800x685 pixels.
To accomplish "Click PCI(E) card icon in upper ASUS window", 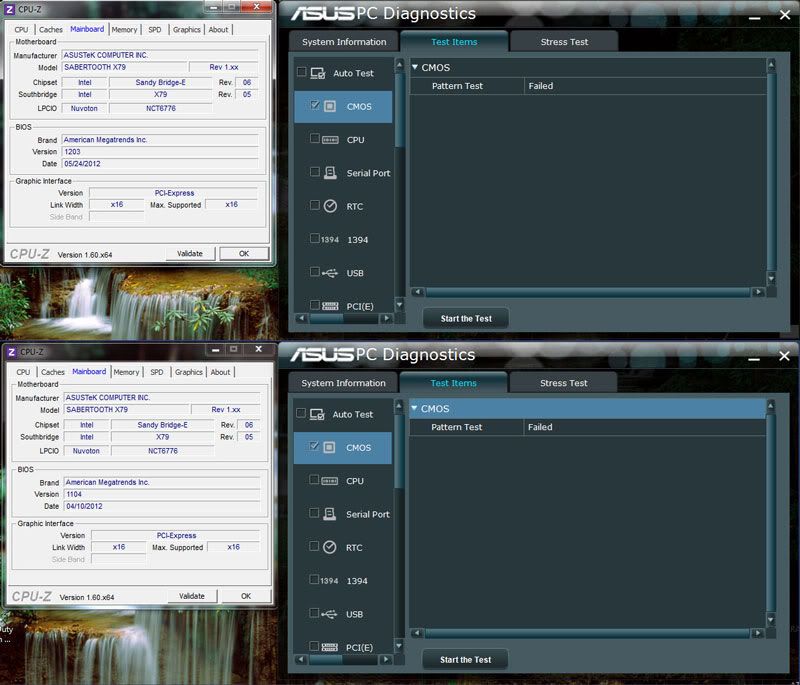I will 330,306.
